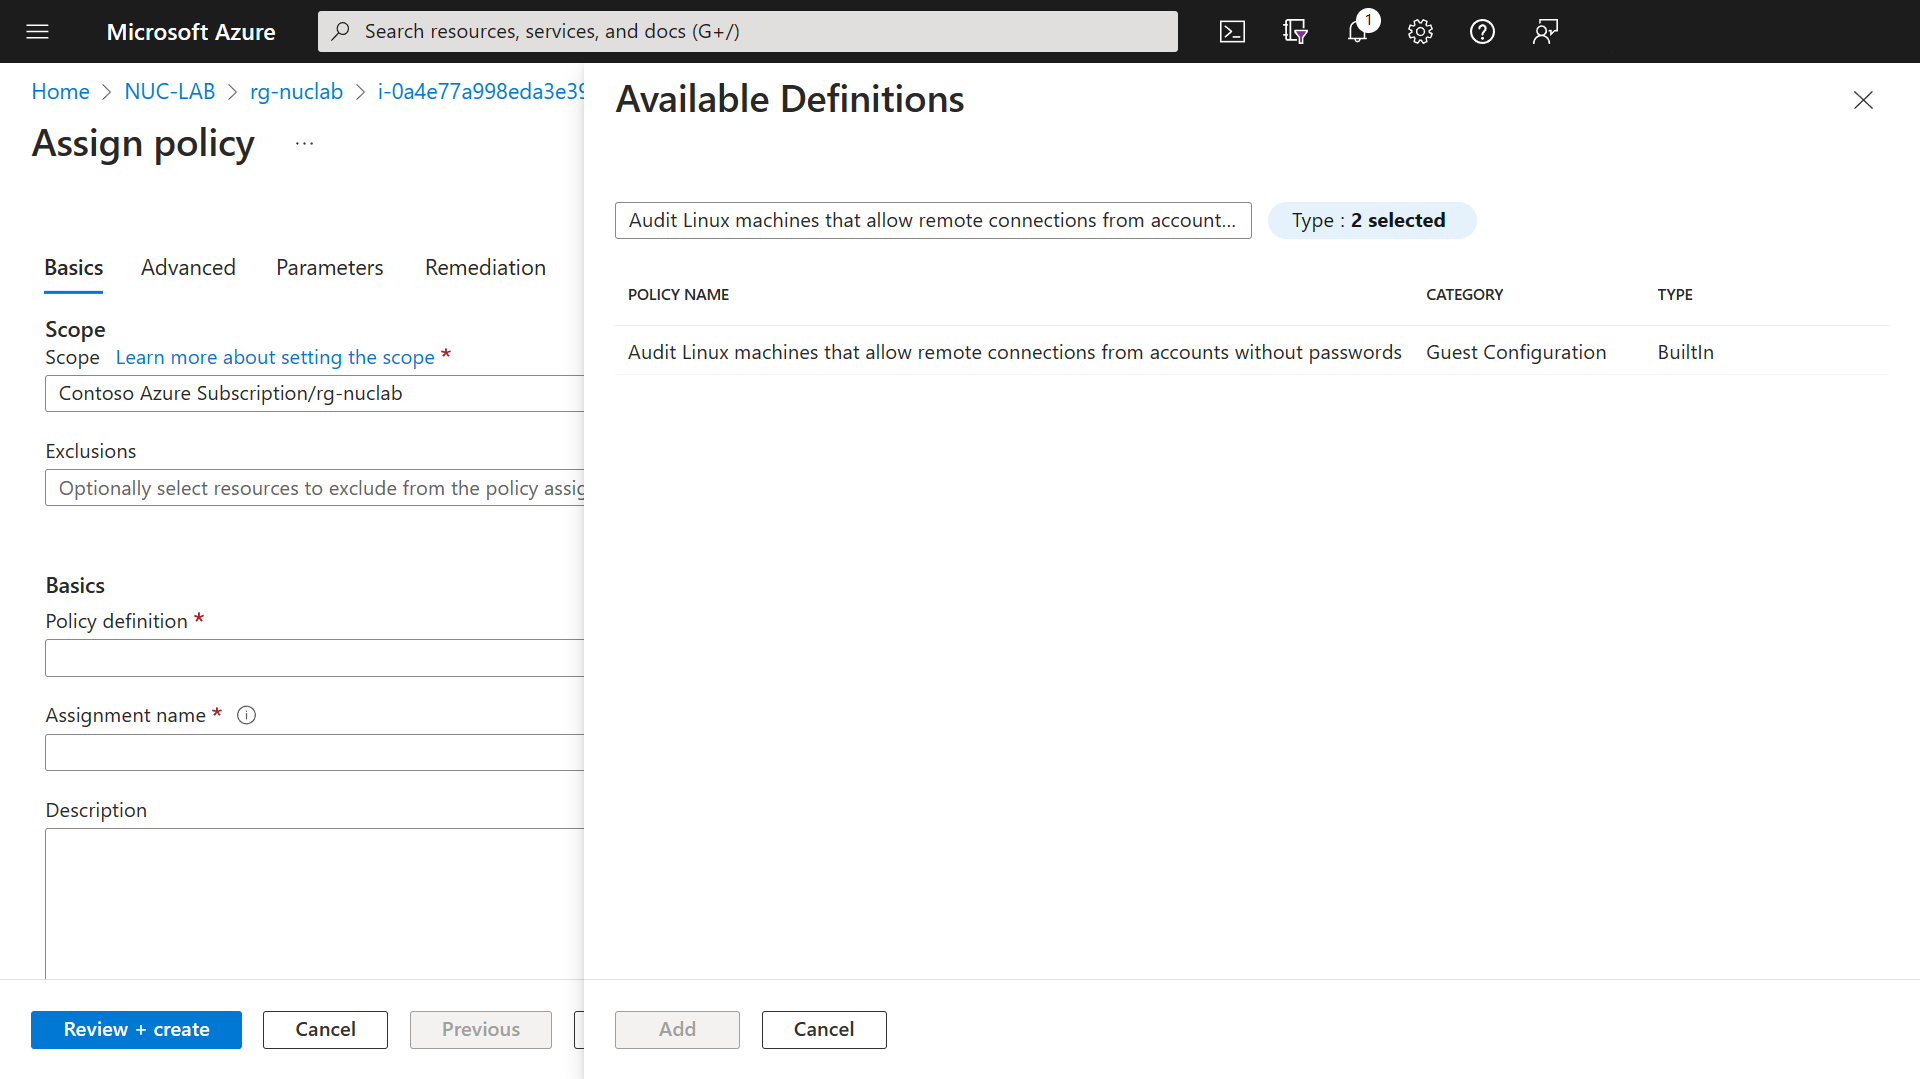Screen dimensions: 1920x1079
Task: Open the portal Settings gear
Action: pyautogui.click(x=1419, y=31)
